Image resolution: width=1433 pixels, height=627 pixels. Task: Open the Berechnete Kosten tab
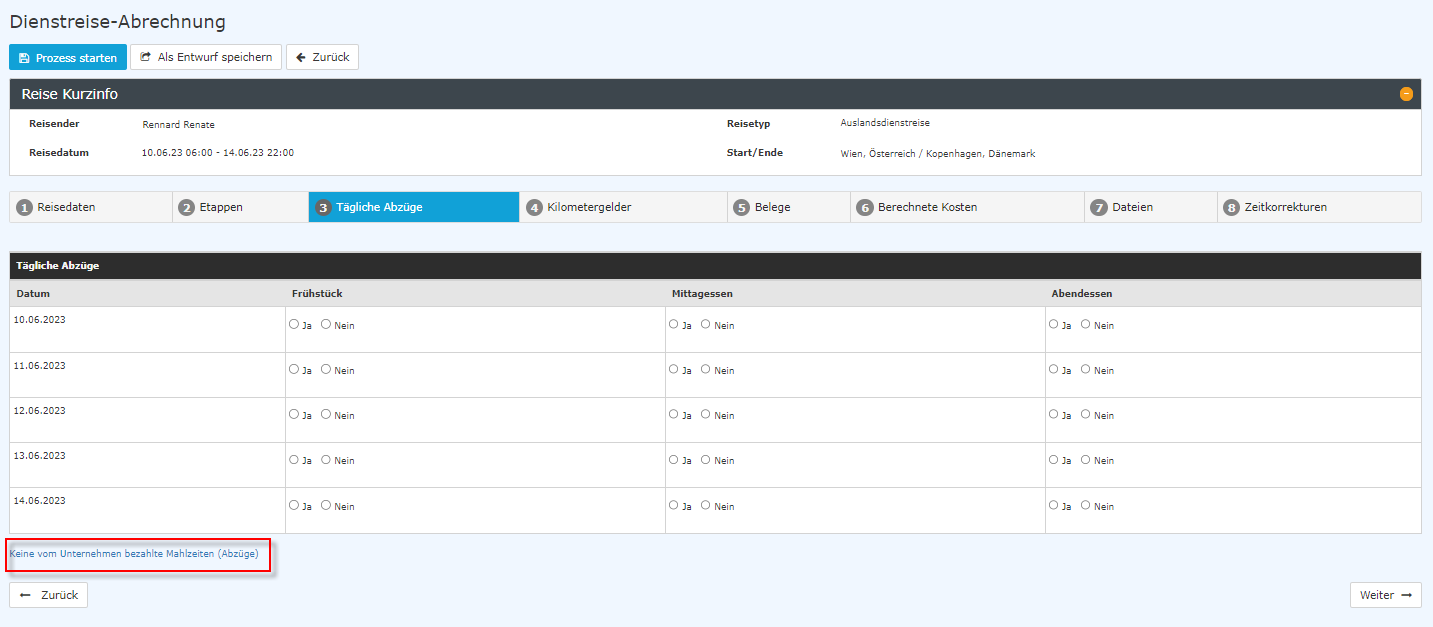click(x=966, y=207)
